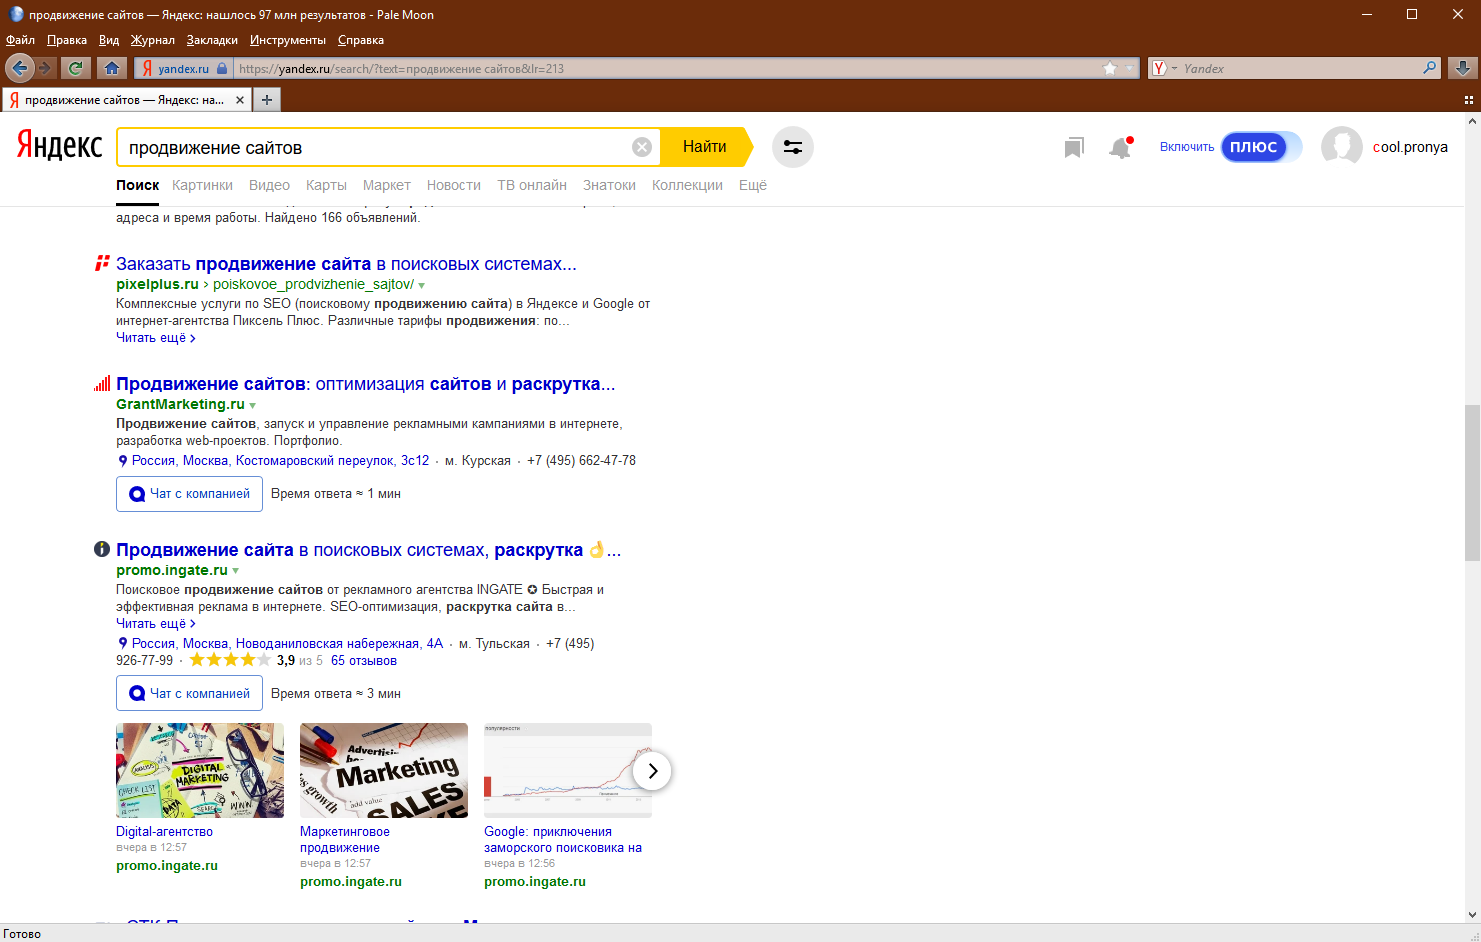This screenshot has width=1481, height=942.
Task: Open the browser downloads arrow icon
Action: click(1462, 68)
